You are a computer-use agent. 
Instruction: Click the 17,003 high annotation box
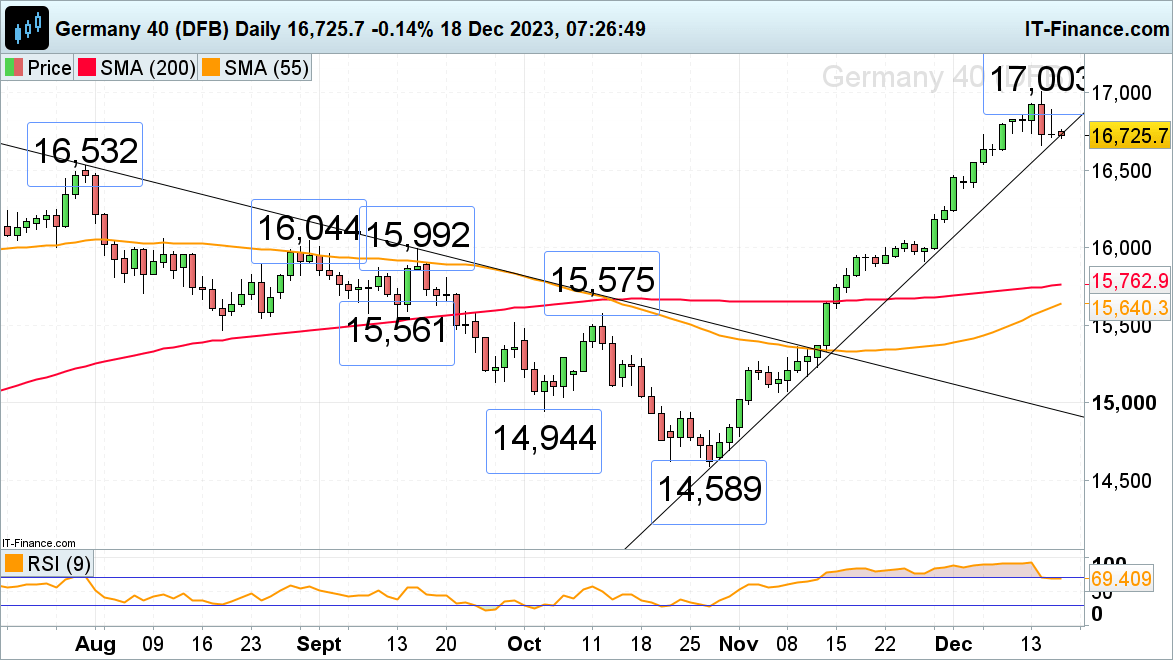[1033, 83]
